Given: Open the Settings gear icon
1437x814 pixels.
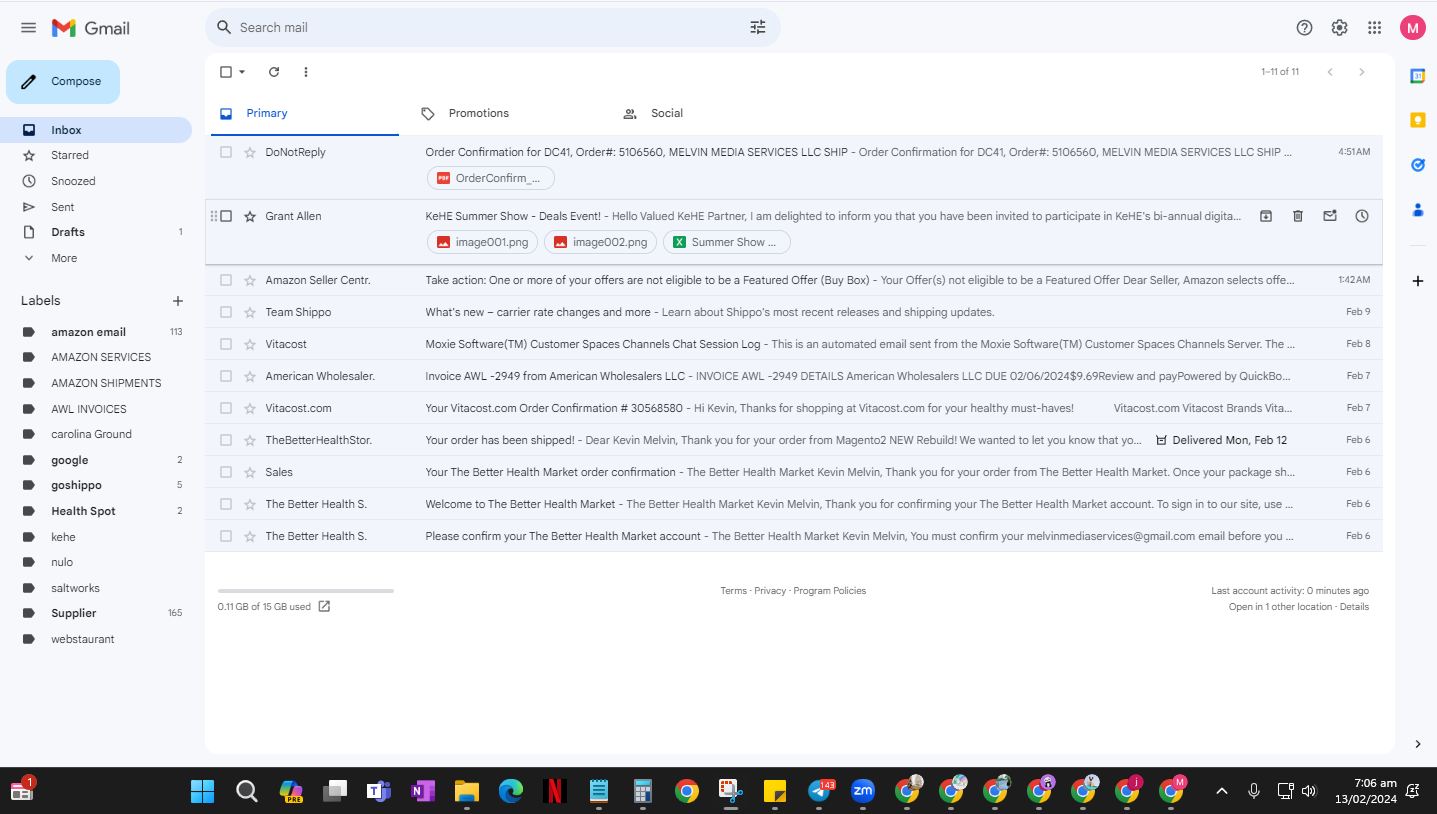Looking at the screenshot, I should pos(1340,28).
